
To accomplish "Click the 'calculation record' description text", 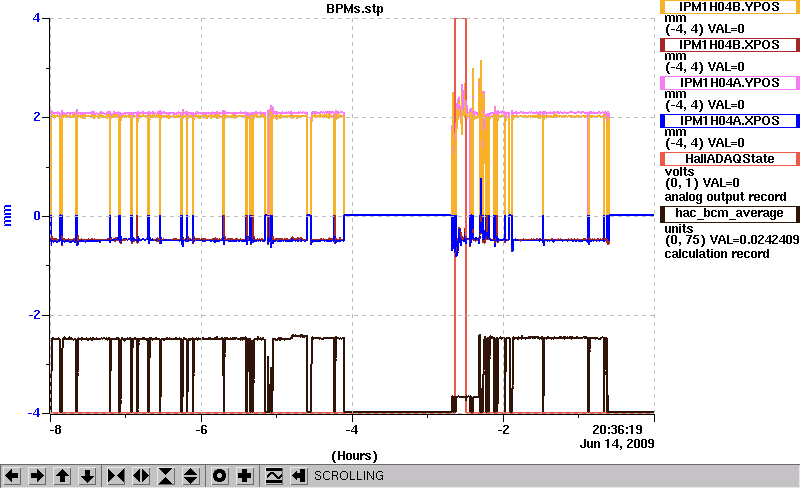I will click(x=717, y=254).
